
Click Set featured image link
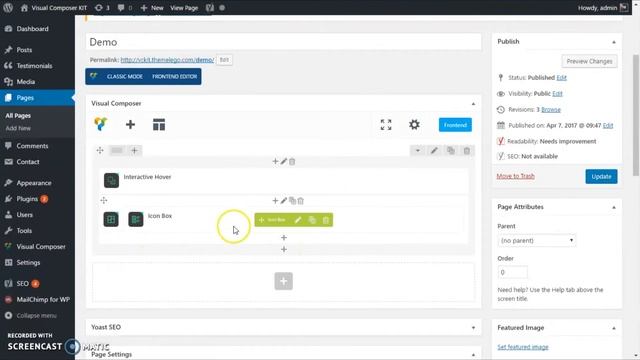click(x=523, y=347)
